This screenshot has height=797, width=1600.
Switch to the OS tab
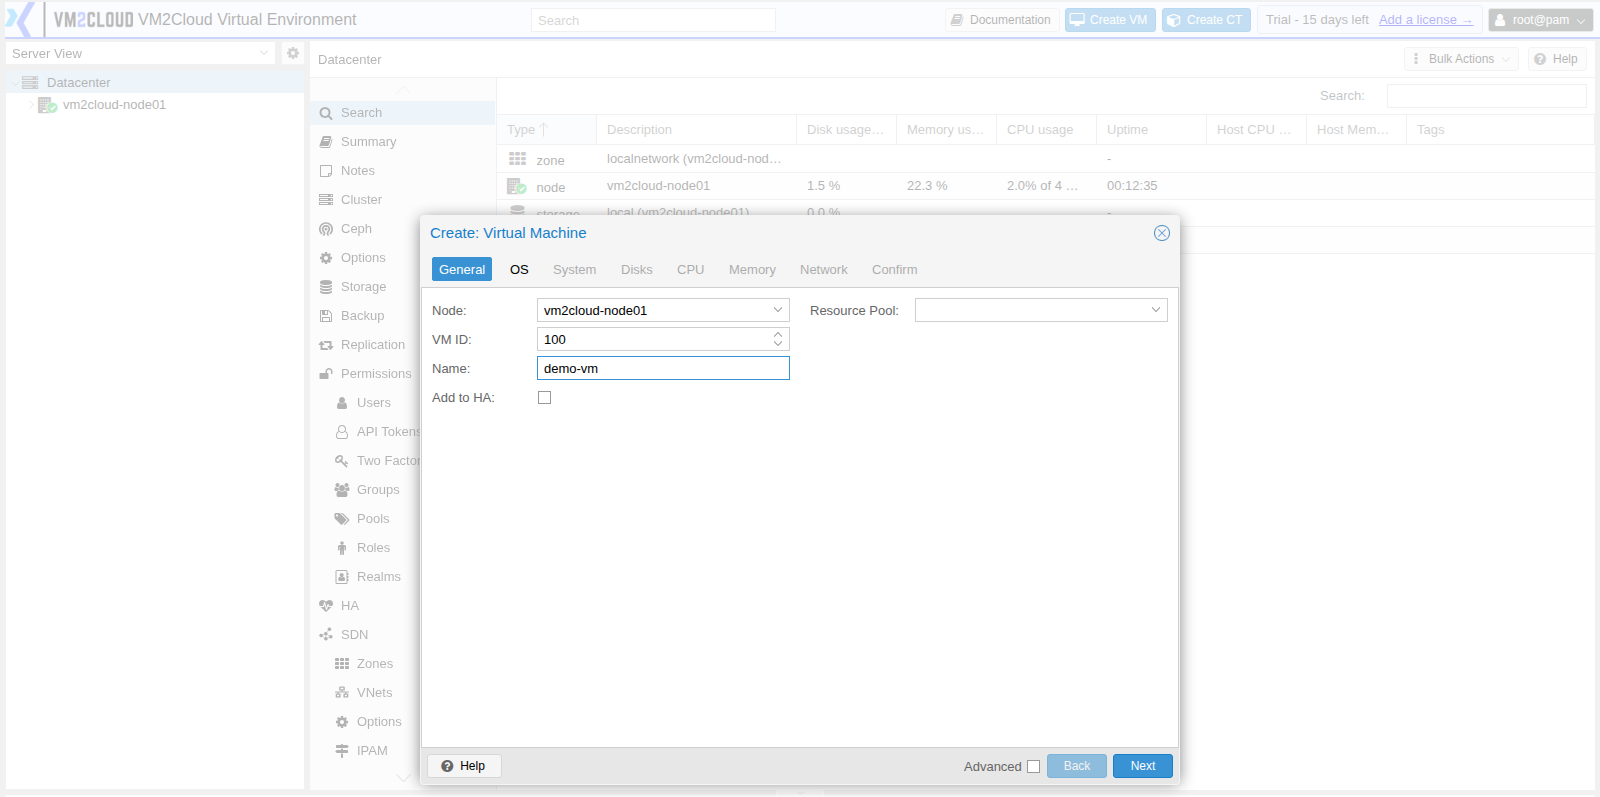click(x=519, y=270)
